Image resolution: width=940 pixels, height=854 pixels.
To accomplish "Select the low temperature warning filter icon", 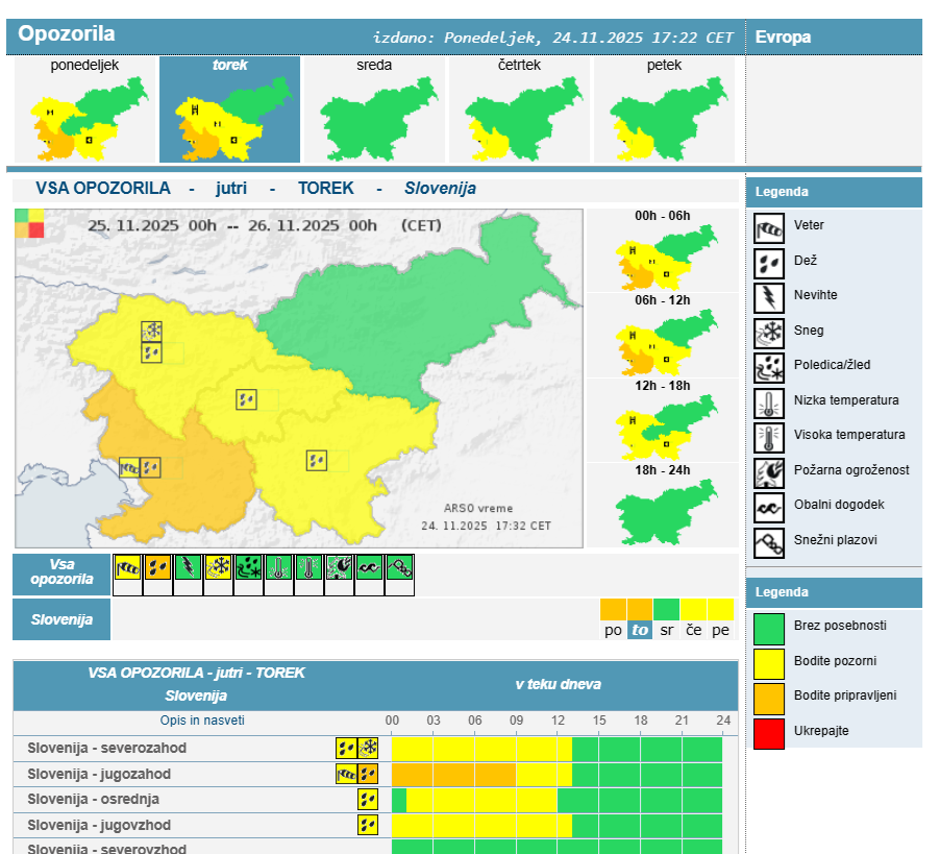I will click(x=279, y=569).
